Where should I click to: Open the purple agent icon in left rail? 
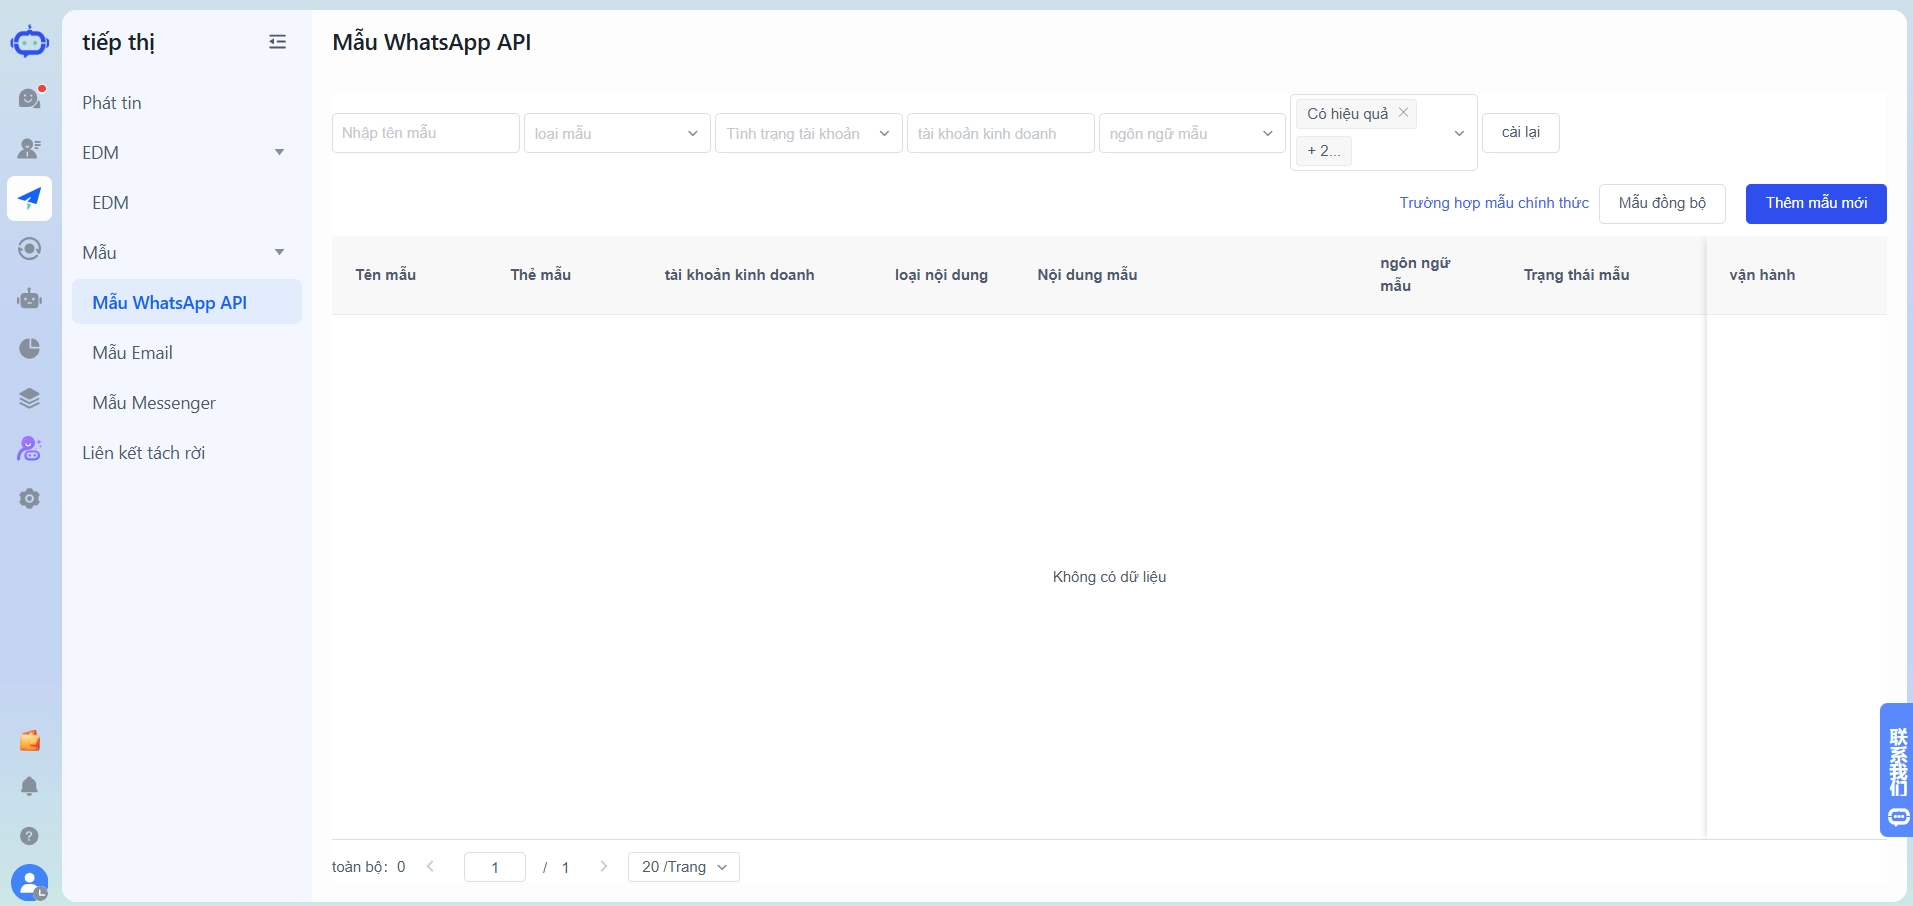30,449
